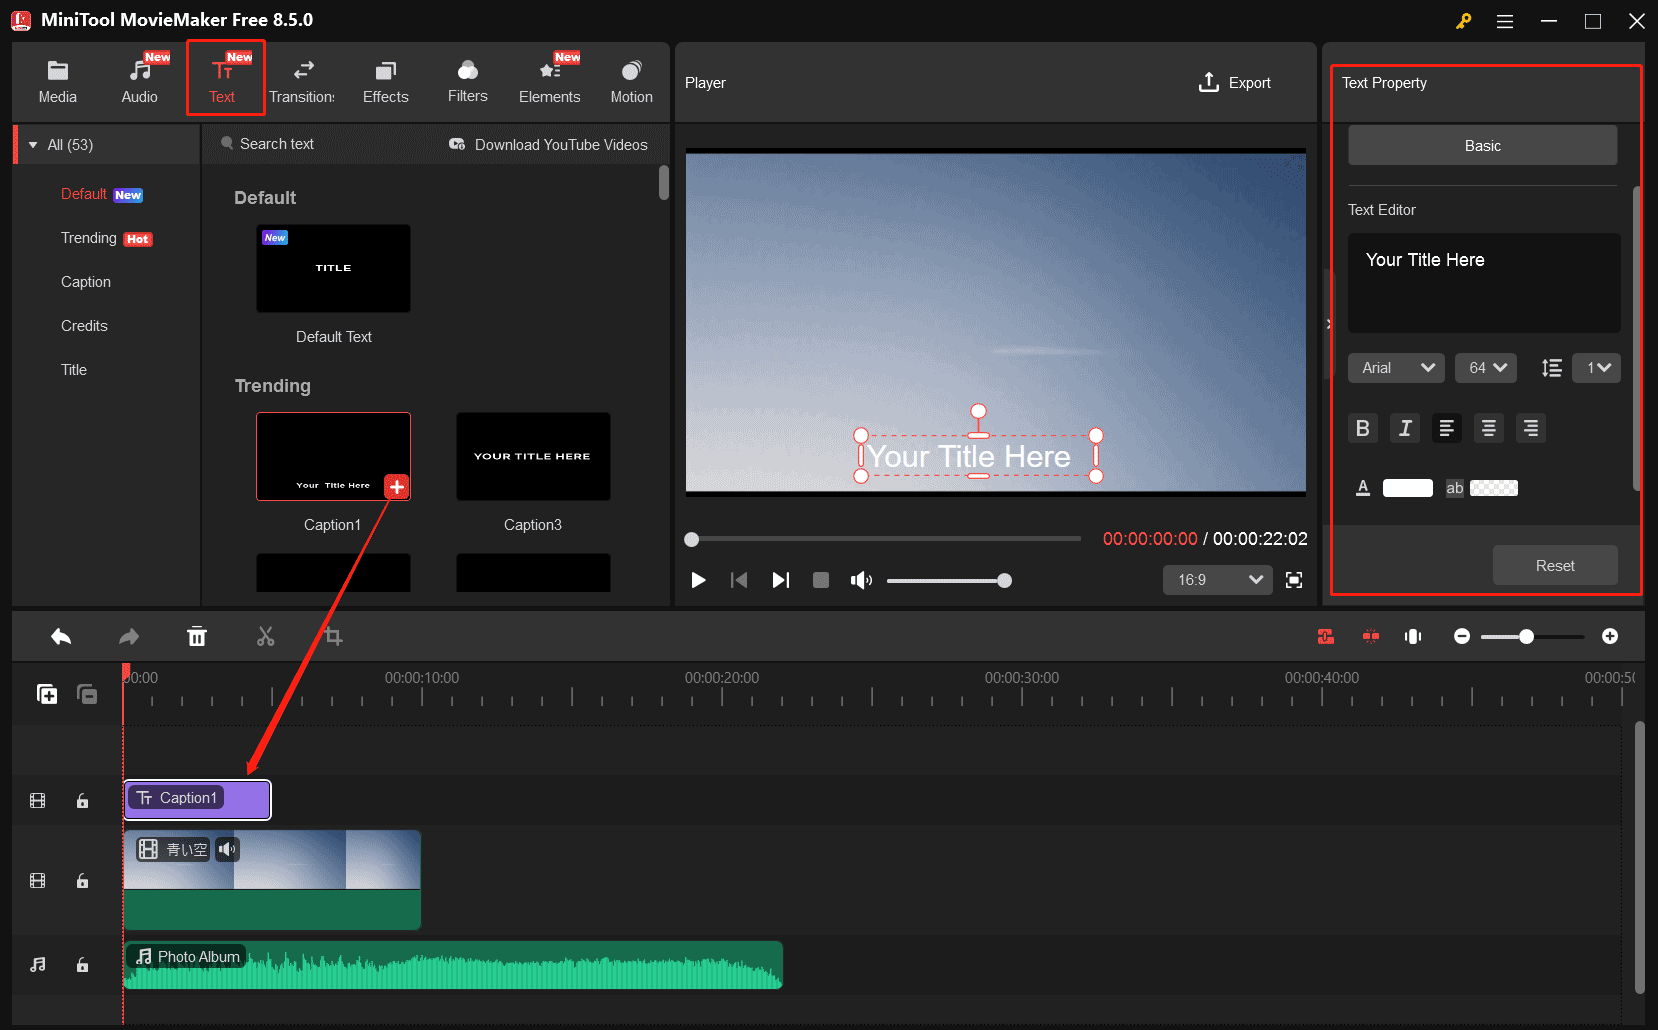1658x1030 pixels.
Task: Open the Credits text category
Action: [84, 325]
